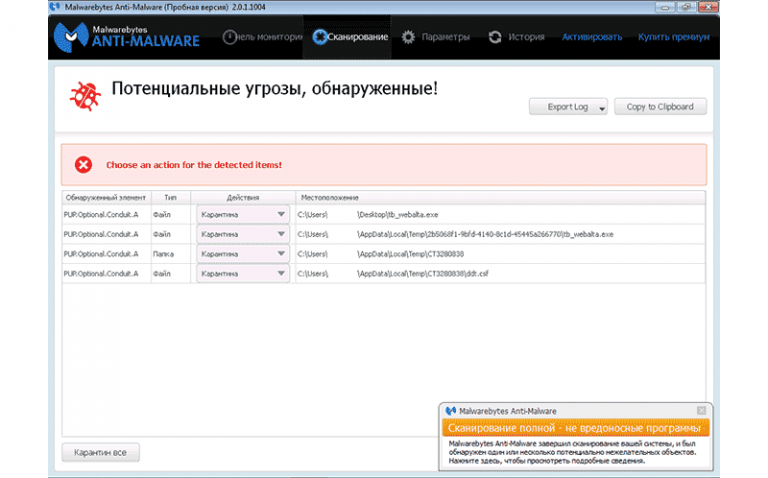The image size is (768, 478).
Task: Click the Обнаруженный элемент column header
Action: coord(106,198)
